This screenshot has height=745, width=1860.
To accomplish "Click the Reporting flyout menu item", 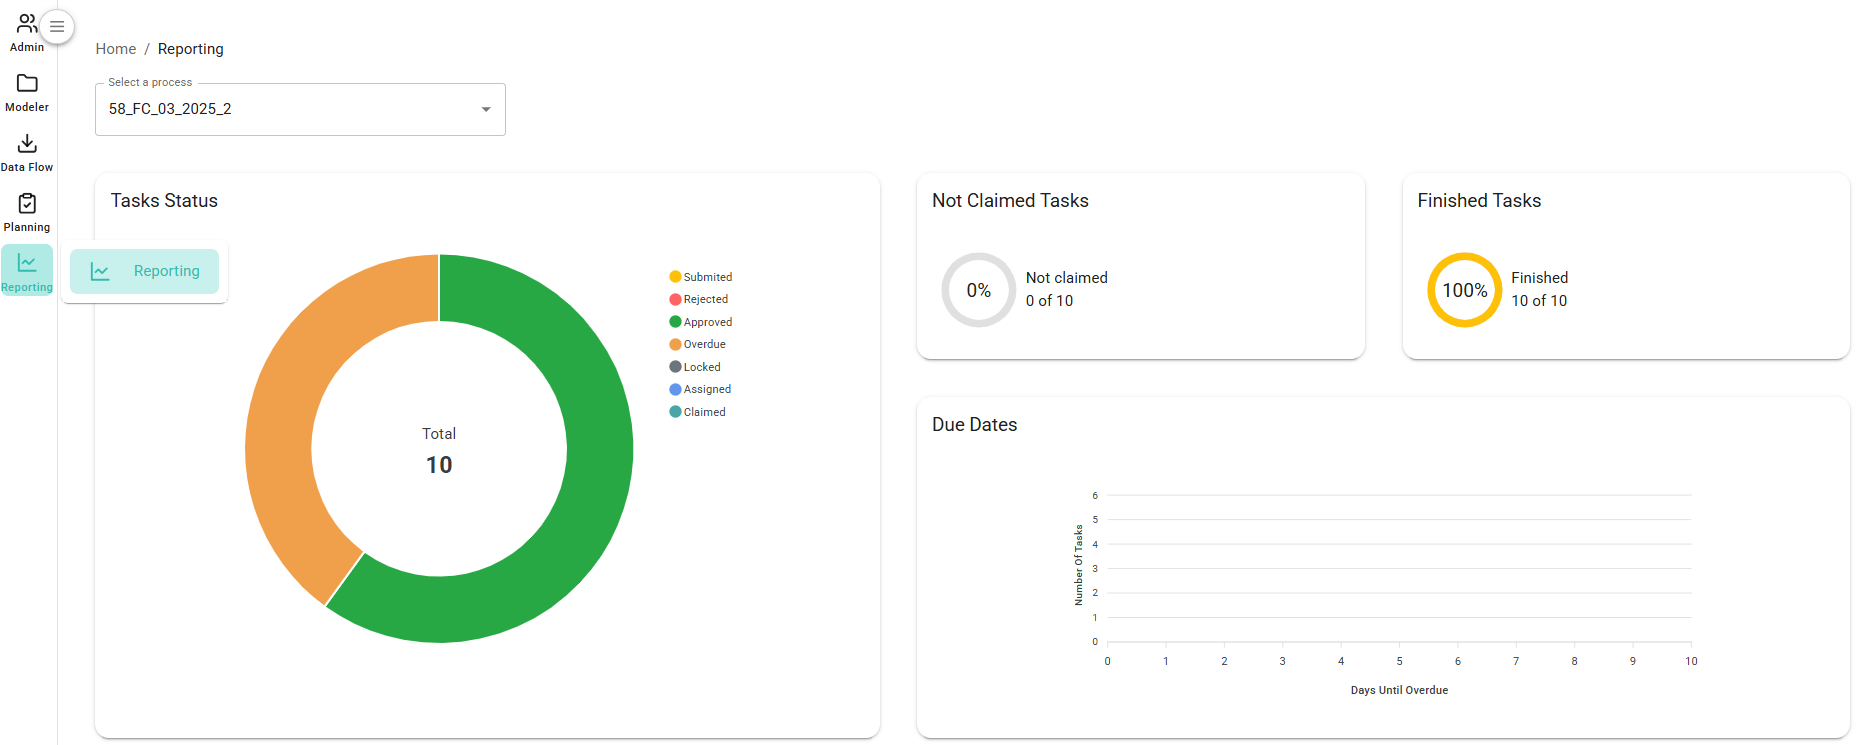I will coord(145,271).
